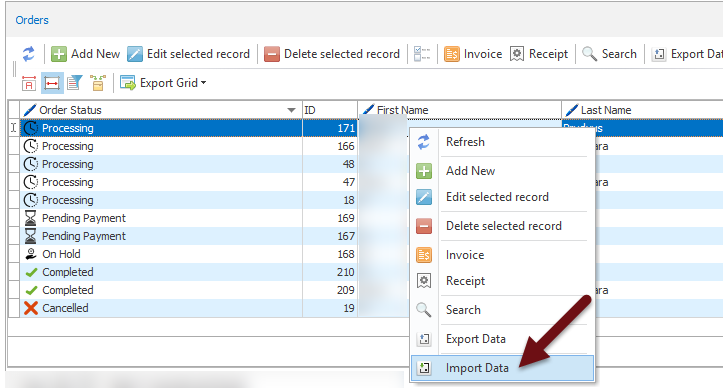
Task: Click the Last Name column header
Action: 642,110
